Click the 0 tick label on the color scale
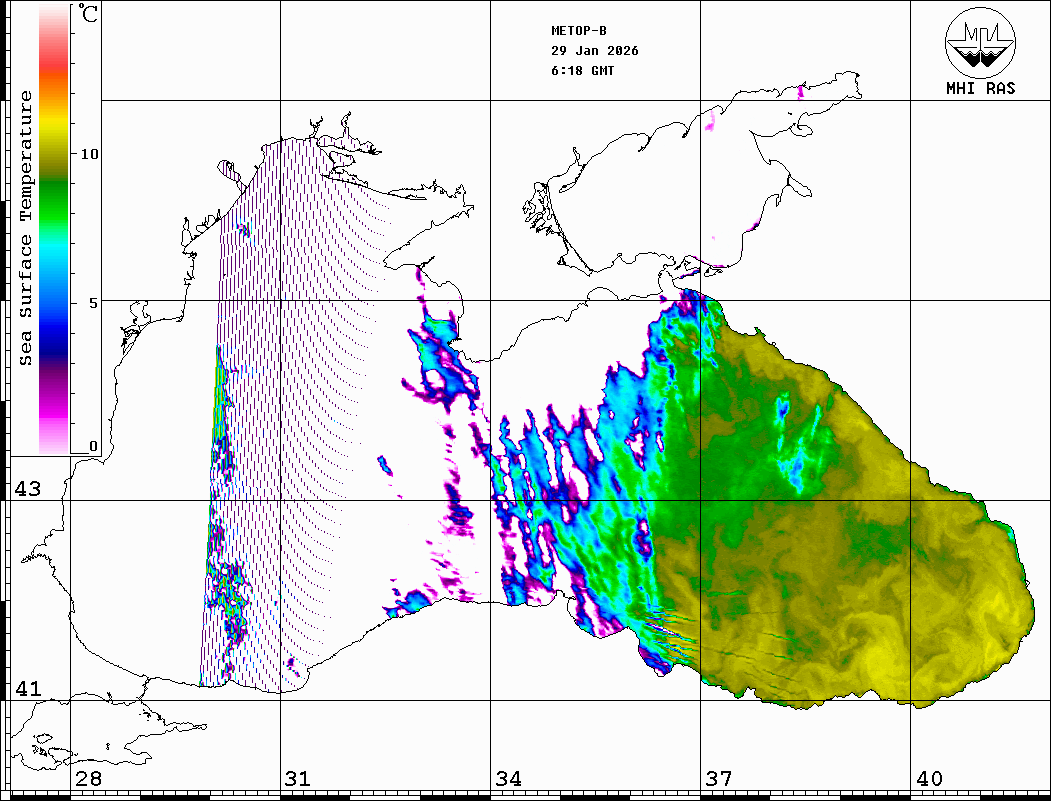 (93, 446)
